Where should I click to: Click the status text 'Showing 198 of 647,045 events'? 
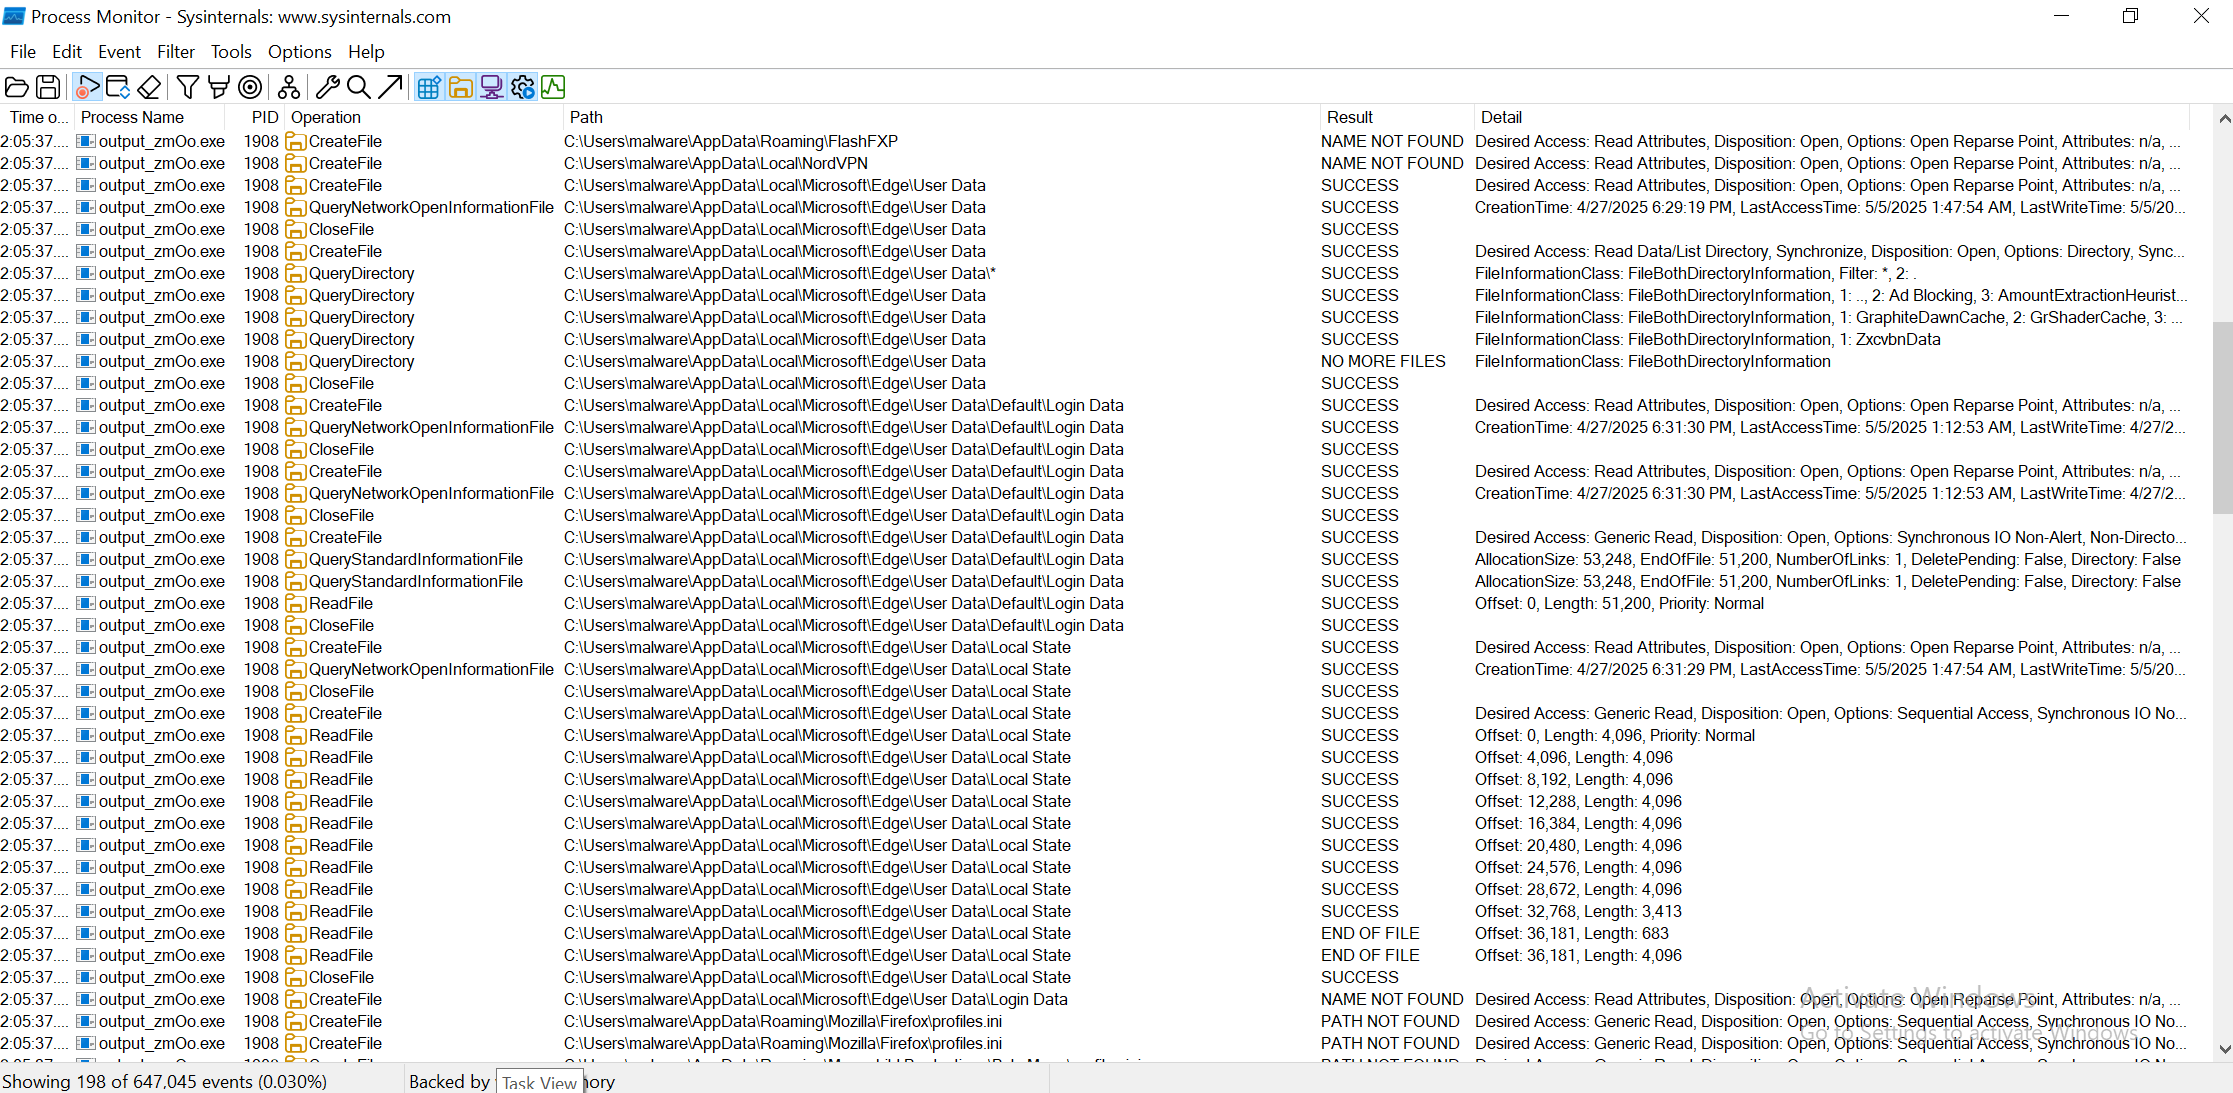point(165,1082)
